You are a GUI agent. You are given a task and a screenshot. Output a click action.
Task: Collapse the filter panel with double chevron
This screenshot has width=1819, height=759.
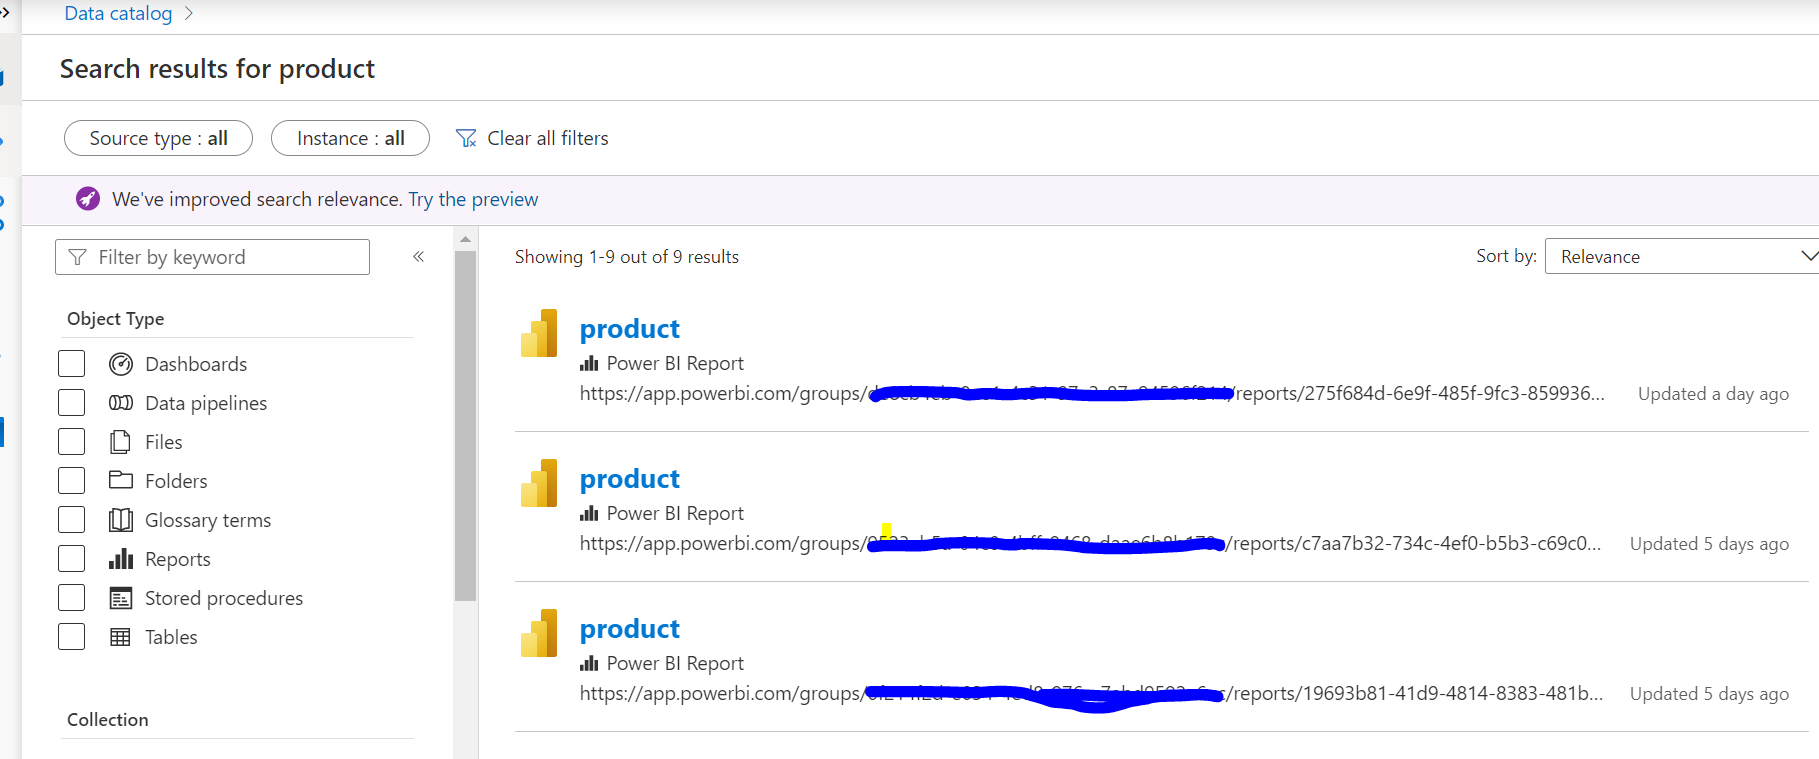coord(418,257)
